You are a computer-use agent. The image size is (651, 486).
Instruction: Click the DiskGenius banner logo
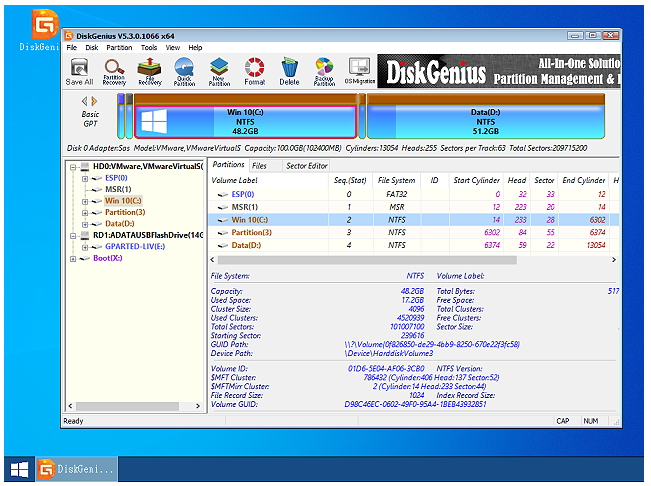tap(436, 72)
